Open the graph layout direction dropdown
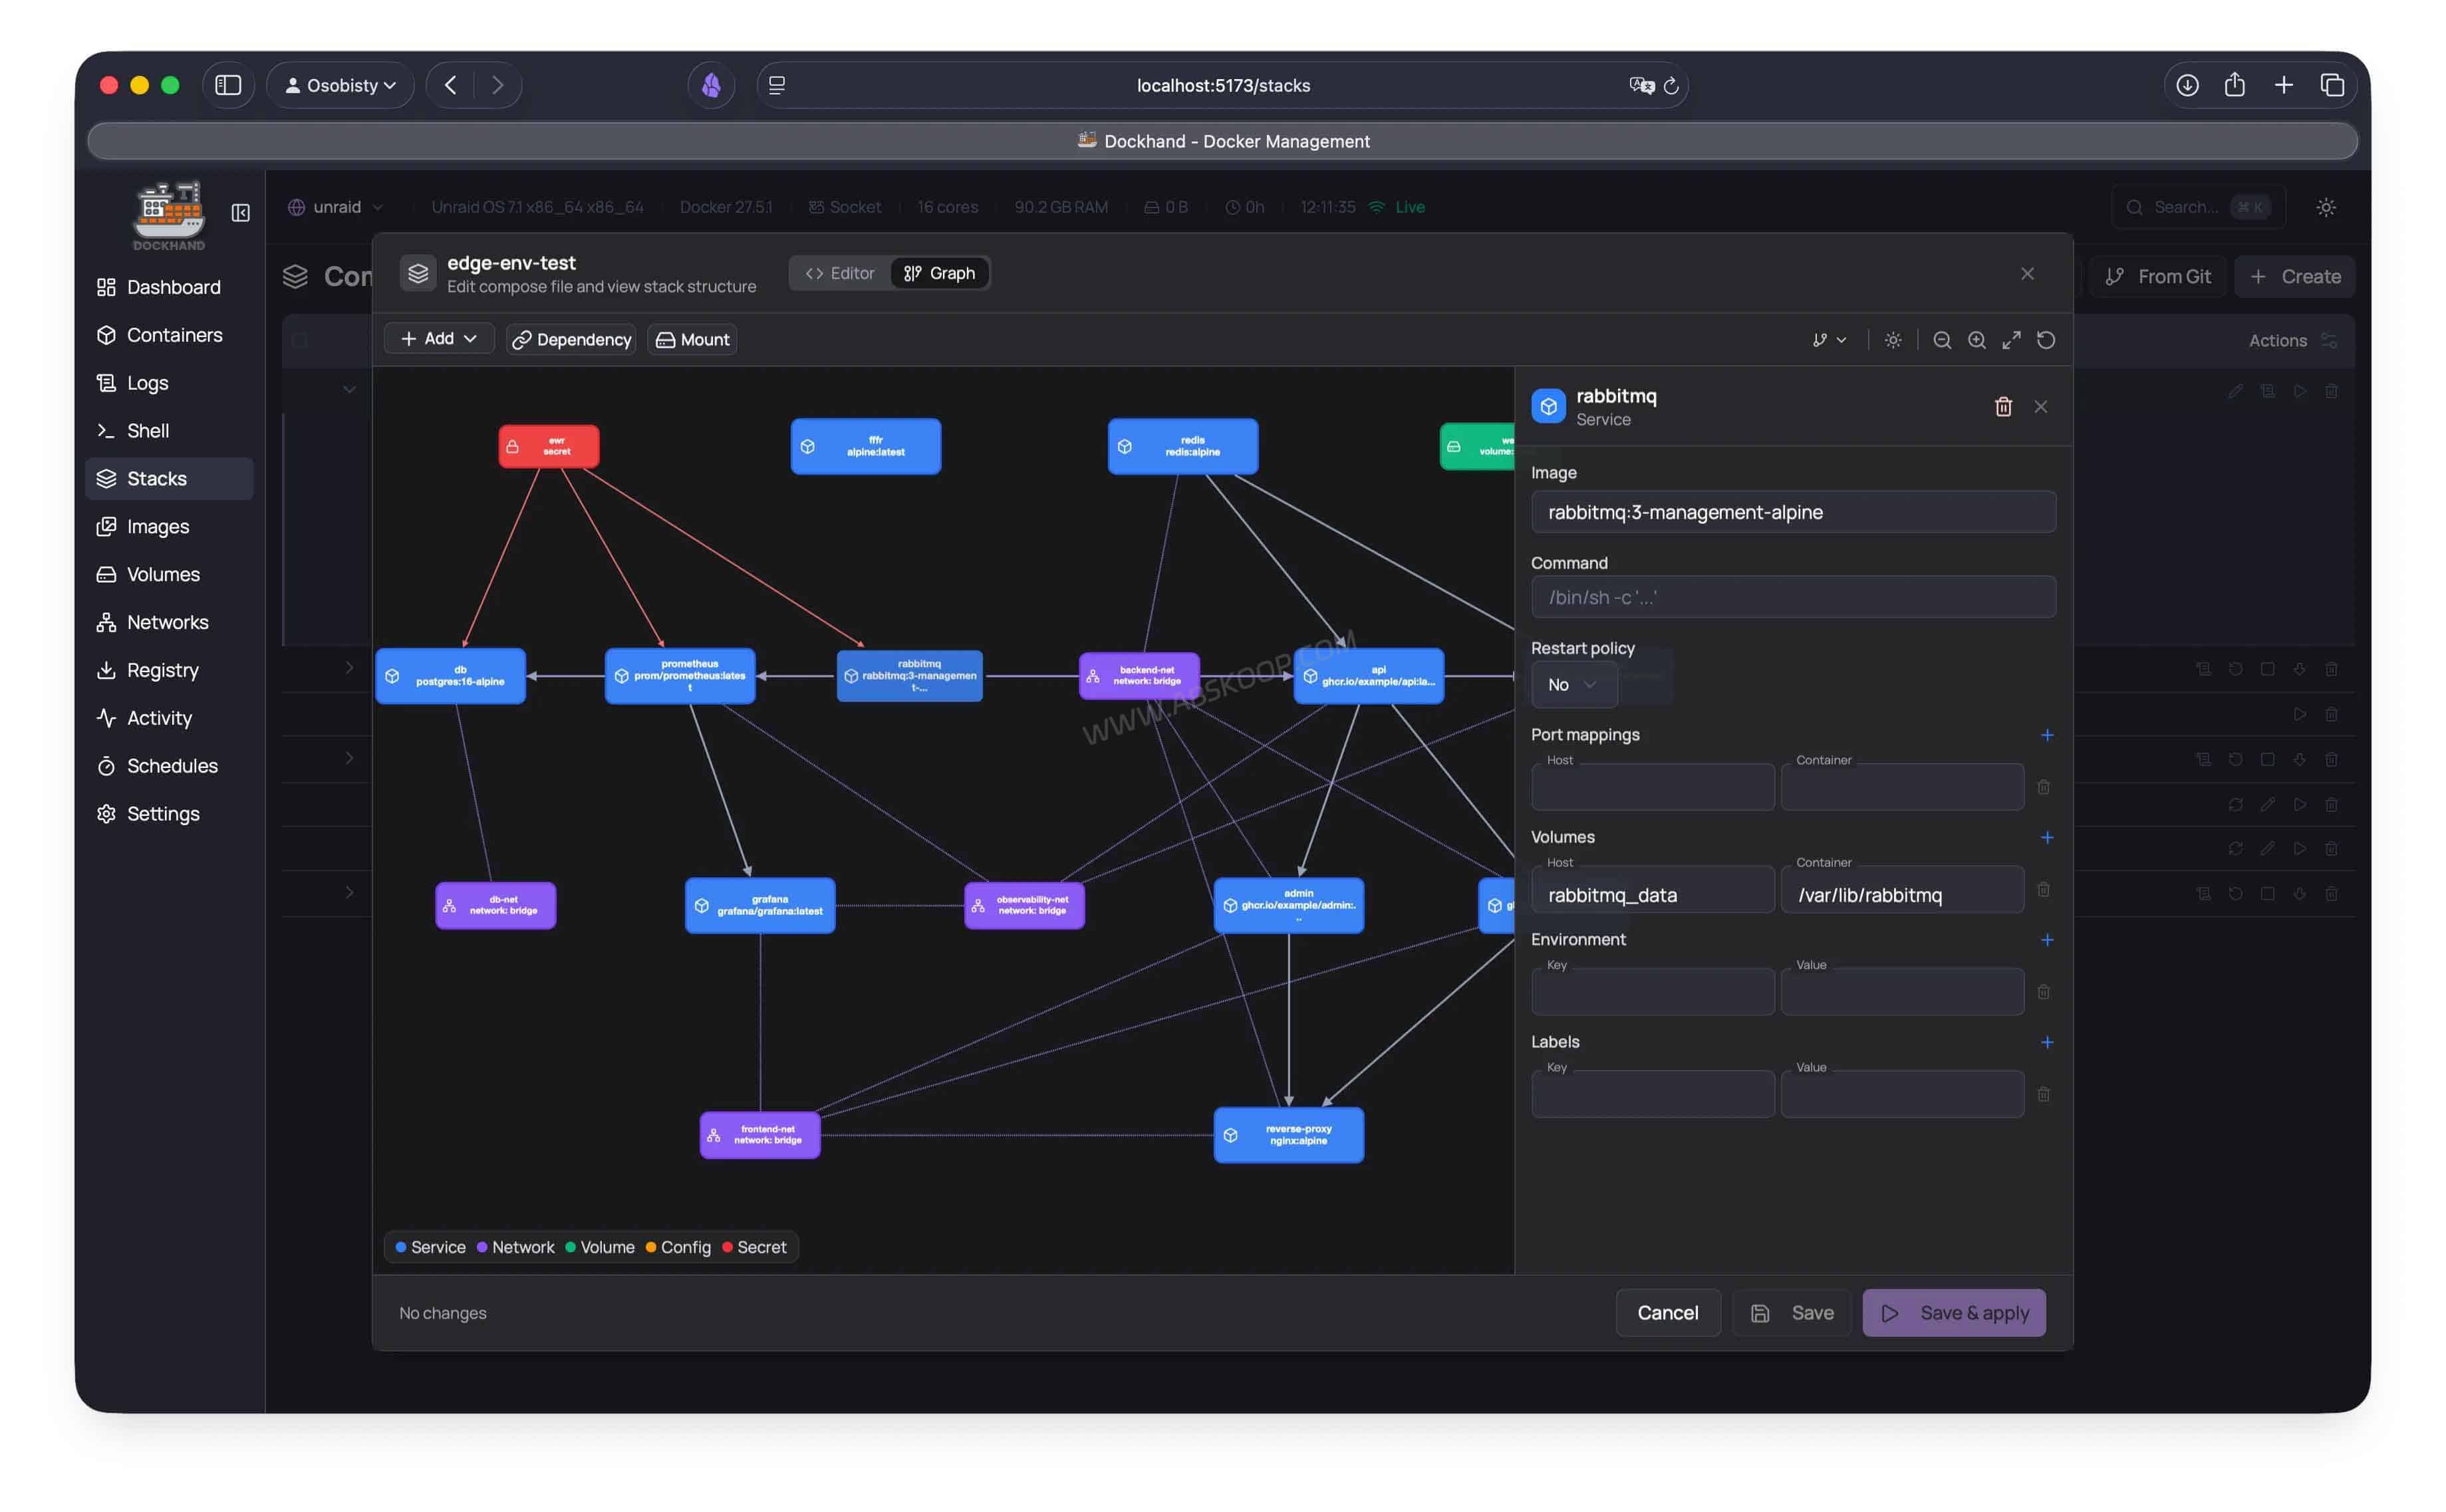The height and width of the screenshot is (1512, 2446). (x=1829, y=340)
